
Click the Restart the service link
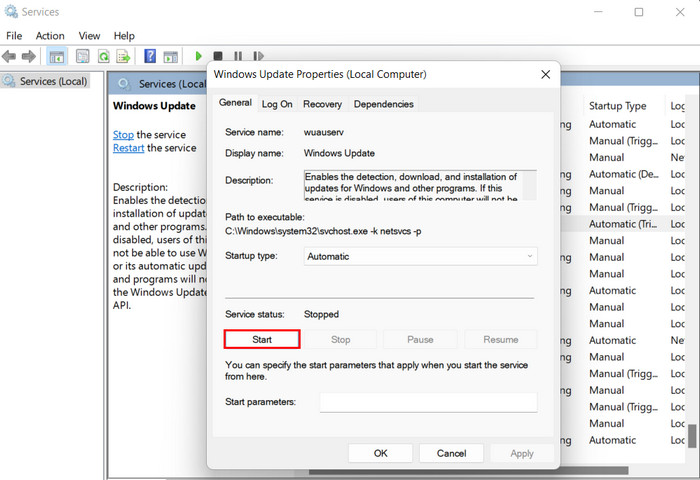(128, 148)
